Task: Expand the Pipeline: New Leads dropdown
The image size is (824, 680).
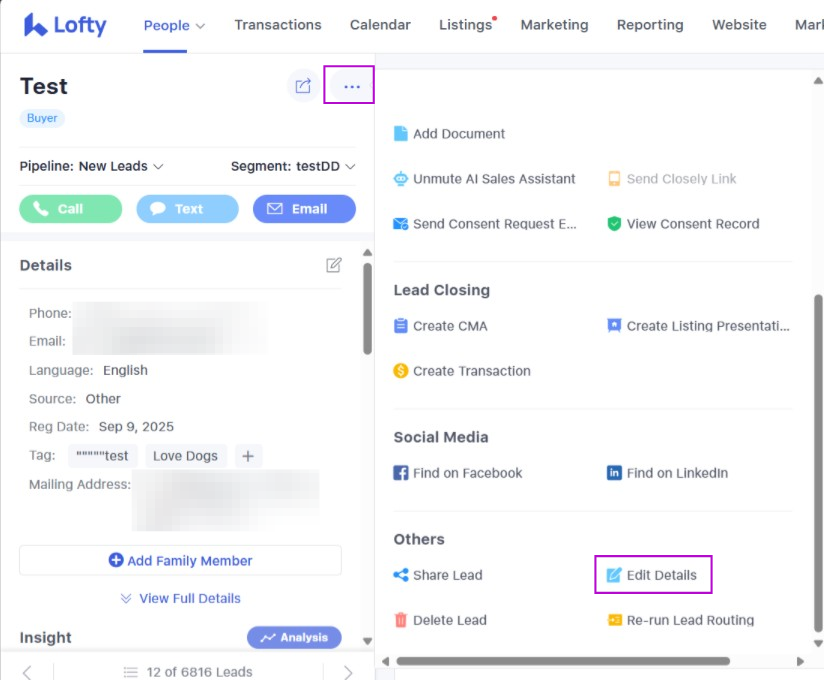Action: click(x=92, y=166)
